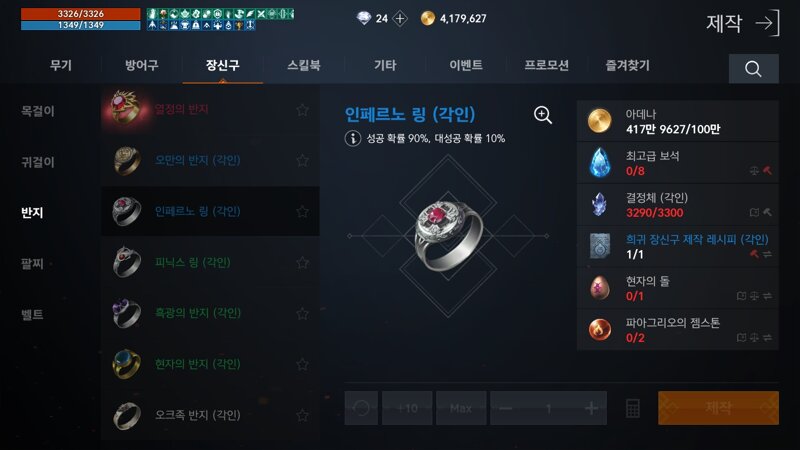Switch to the 방어구 tab

coord(141,65)
